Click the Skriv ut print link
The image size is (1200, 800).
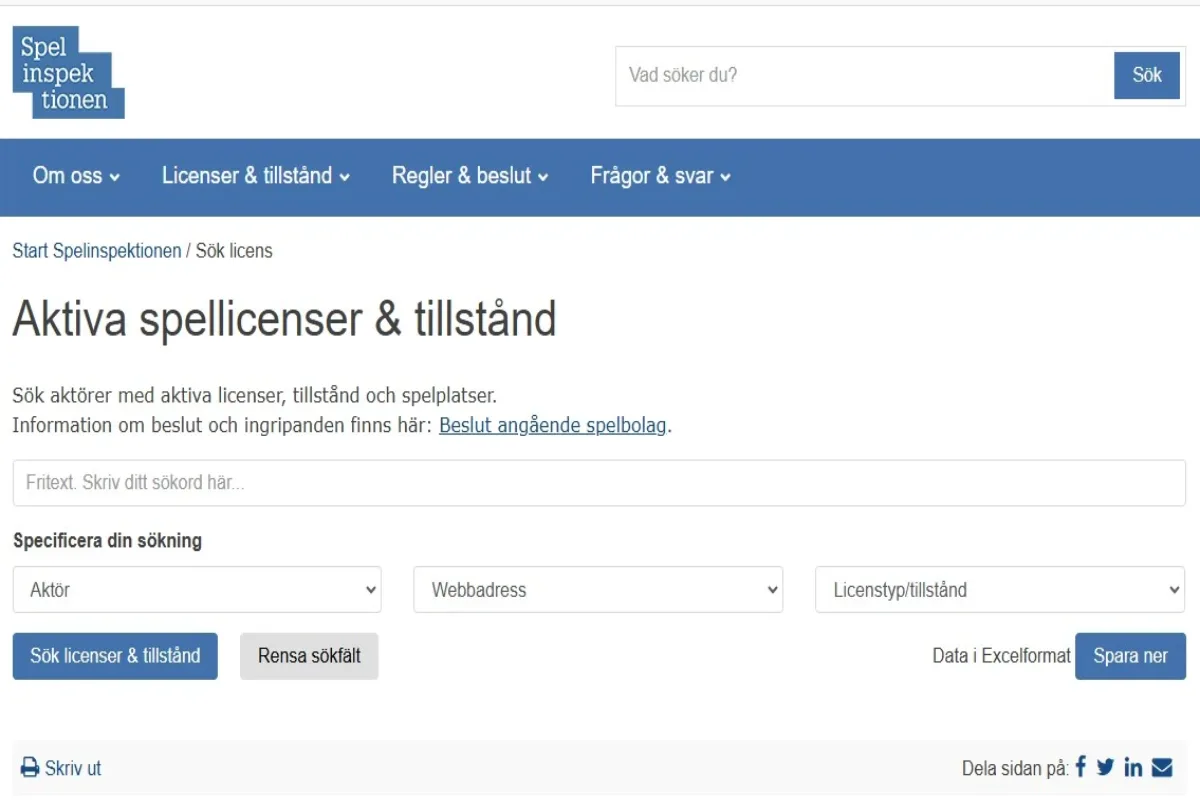(73, 768)
